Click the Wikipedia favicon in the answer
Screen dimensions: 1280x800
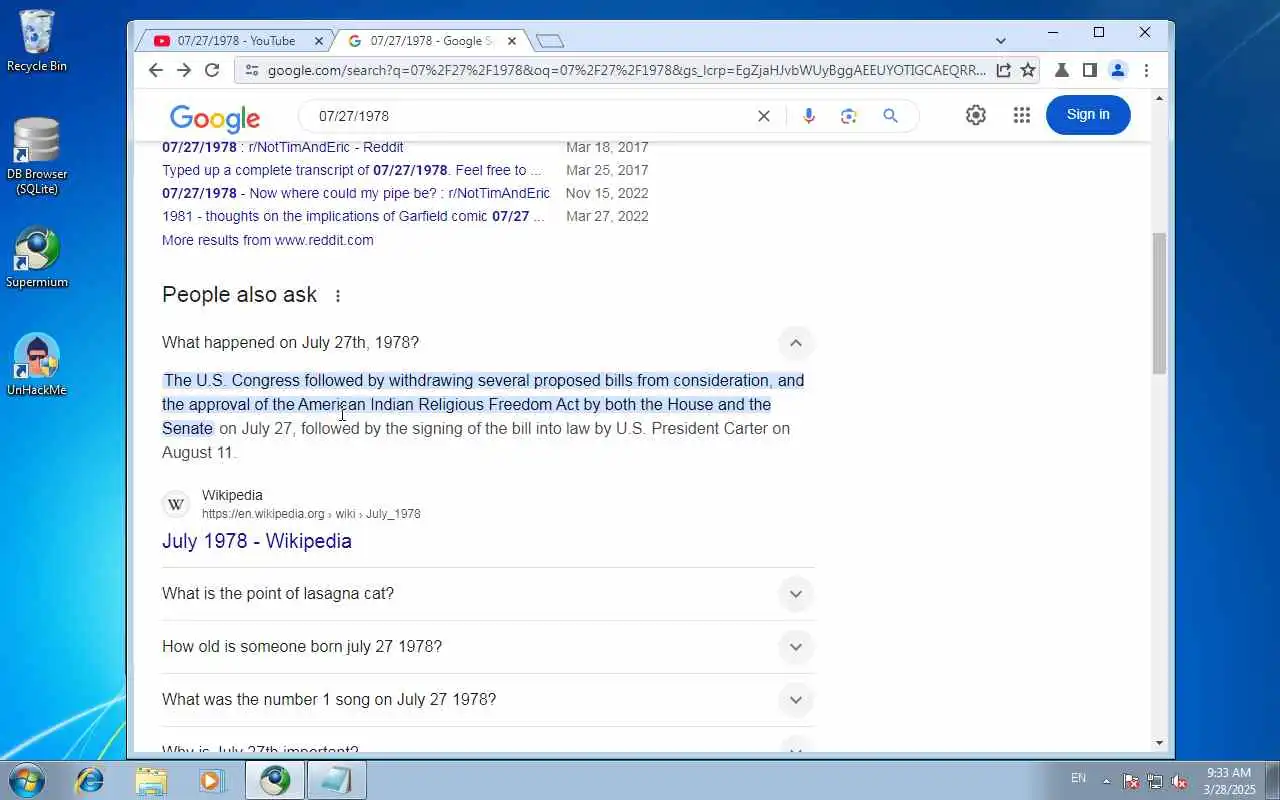click(176, 504)
